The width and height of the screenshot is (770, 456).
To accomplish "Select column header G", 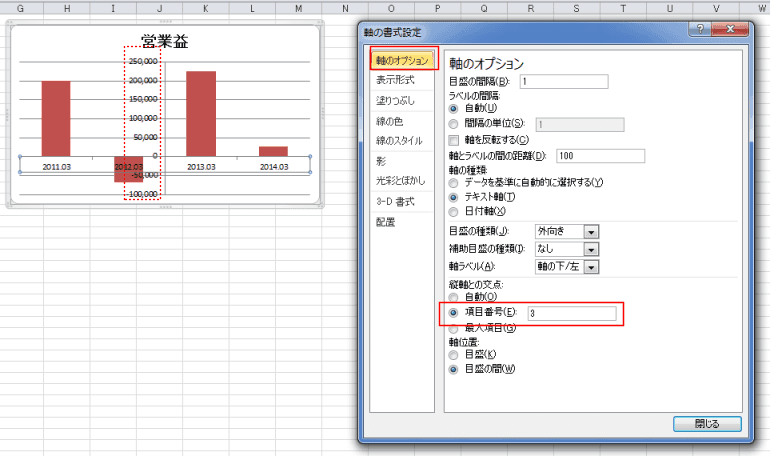I will pos(21,8).
